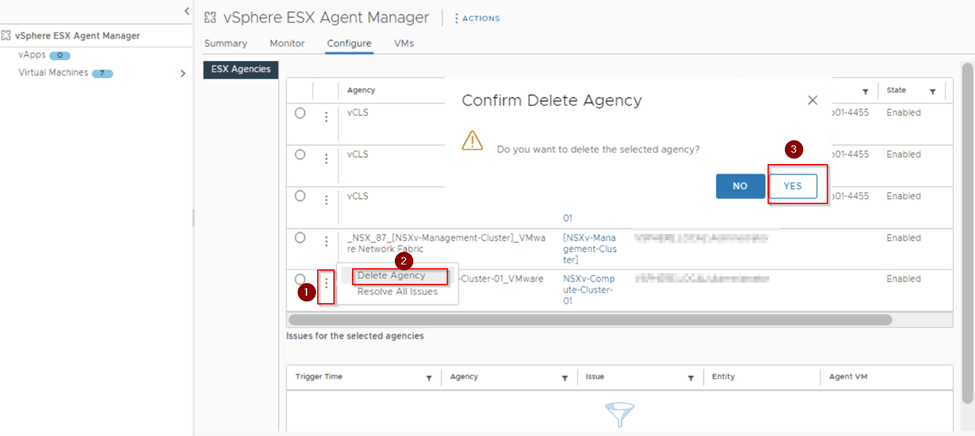Image resolution: width=975 pixels, height=436 pixels.
Task: Collapse the left navigation panel
Action: pos(186,10)
